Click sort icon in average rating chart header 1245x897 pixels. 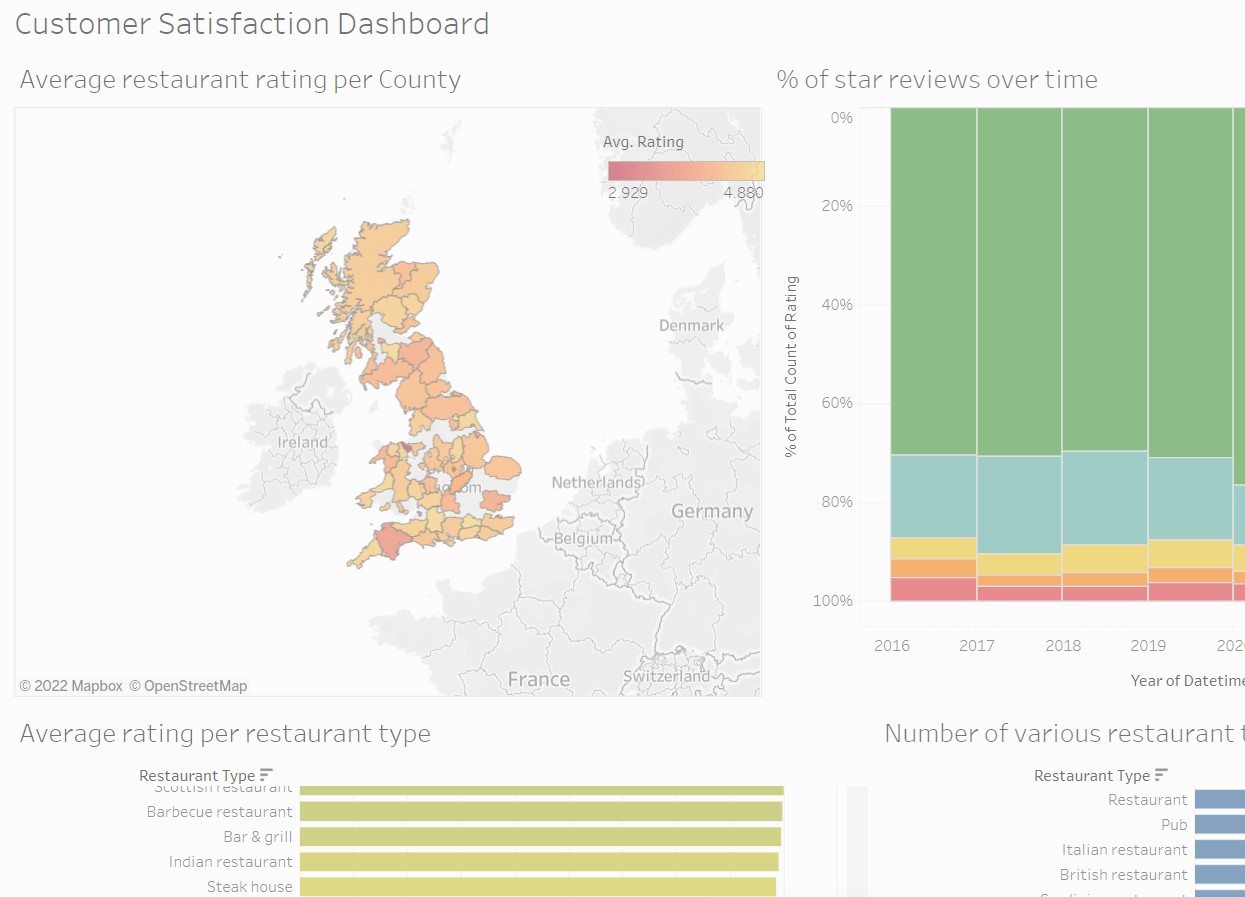[266, 775]
